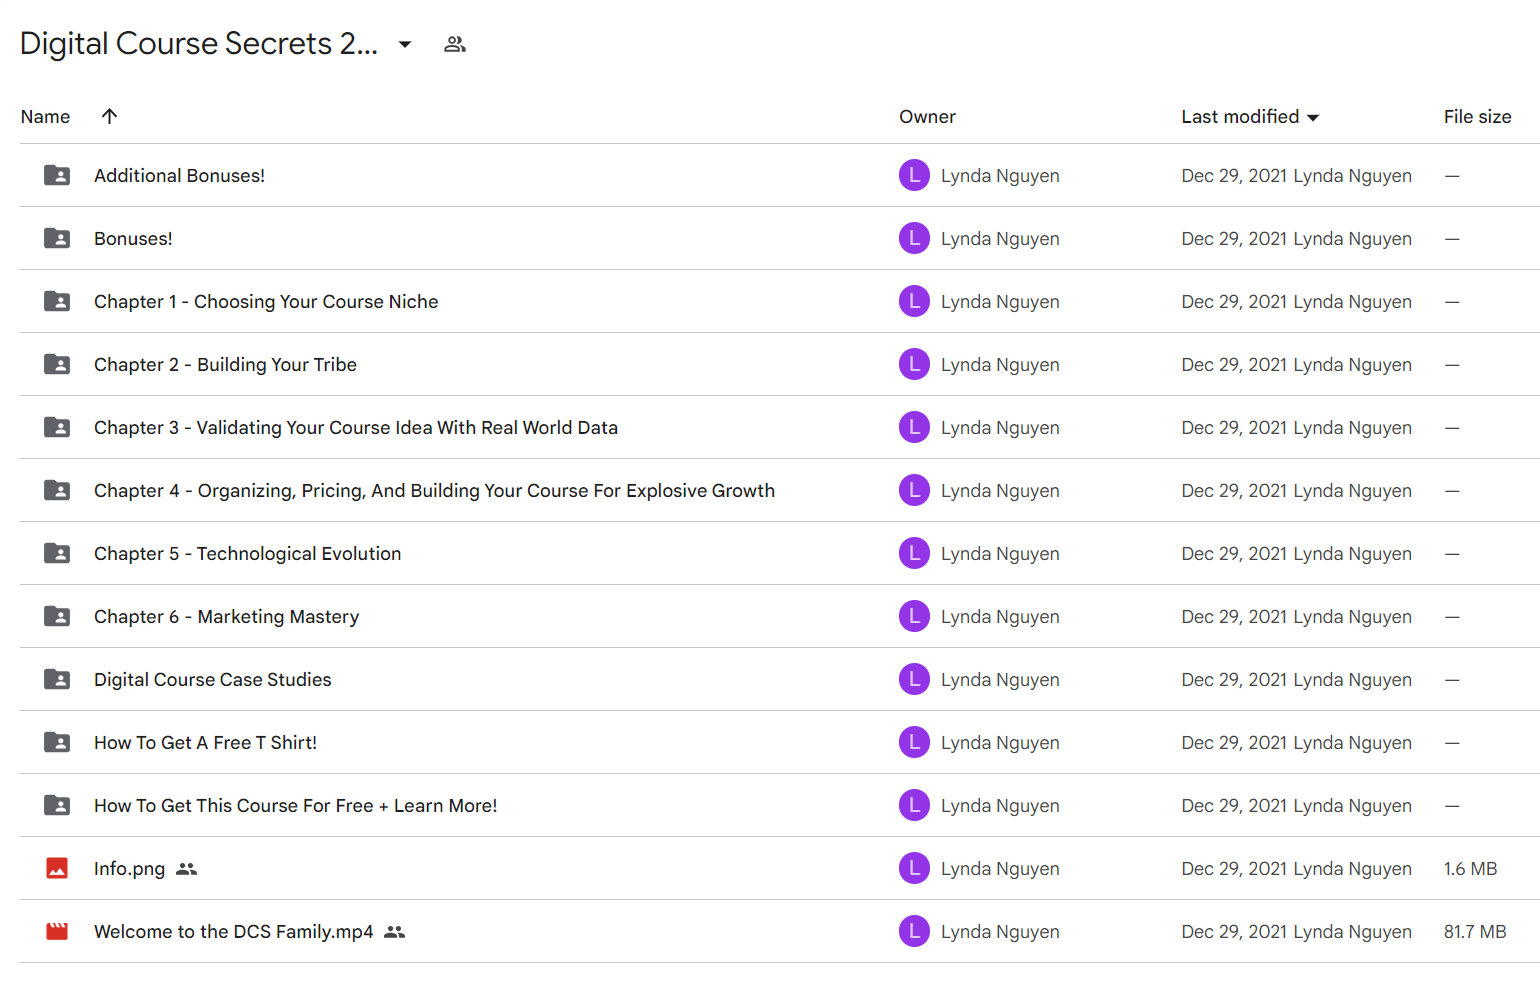The height and width of the screenshot is (1004, 1540).
Task: Select Chapter 2 - Building Your Tribe
Action: click(225, 364)
